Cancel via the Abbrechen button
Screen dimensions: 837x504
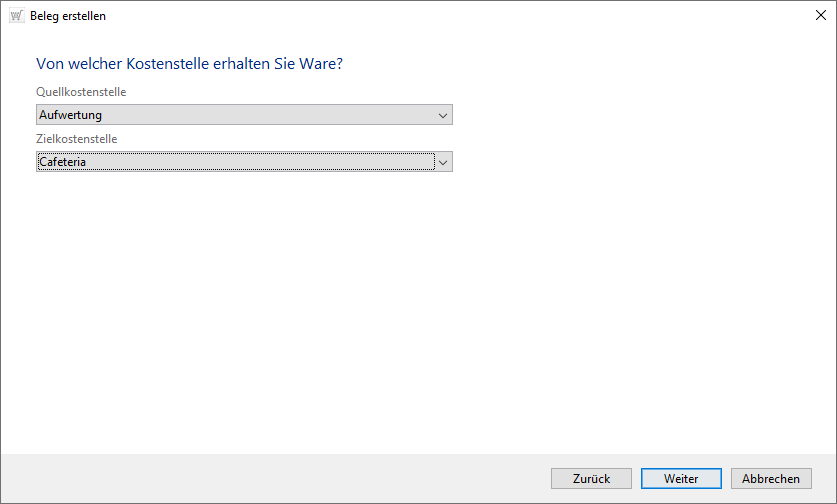[771, 479]
